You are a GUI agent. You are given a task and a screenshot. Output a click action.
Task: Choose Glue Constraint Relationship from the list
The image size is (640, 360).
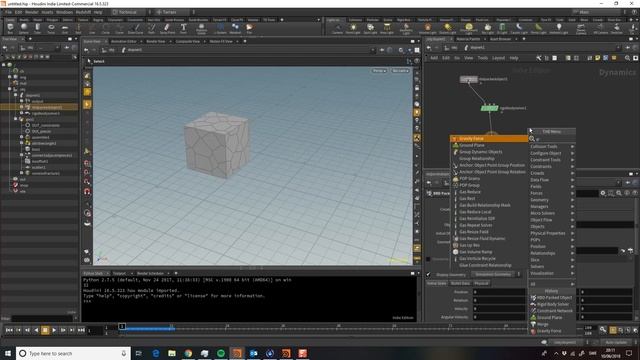point(489,265)
